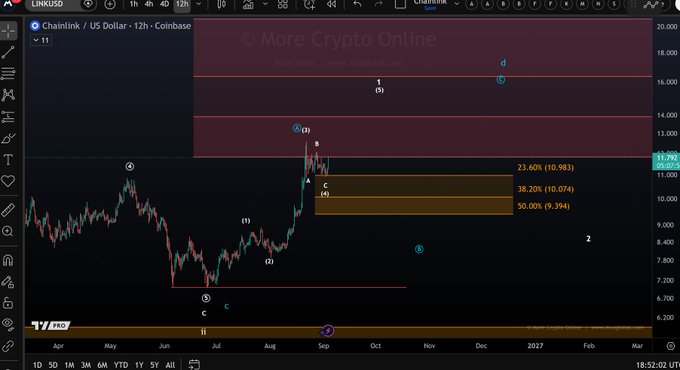Click the 18:52:02 UTC timezone clock
Image resolution: width=680 pixels, height=370 pixels.
[657, 365]
